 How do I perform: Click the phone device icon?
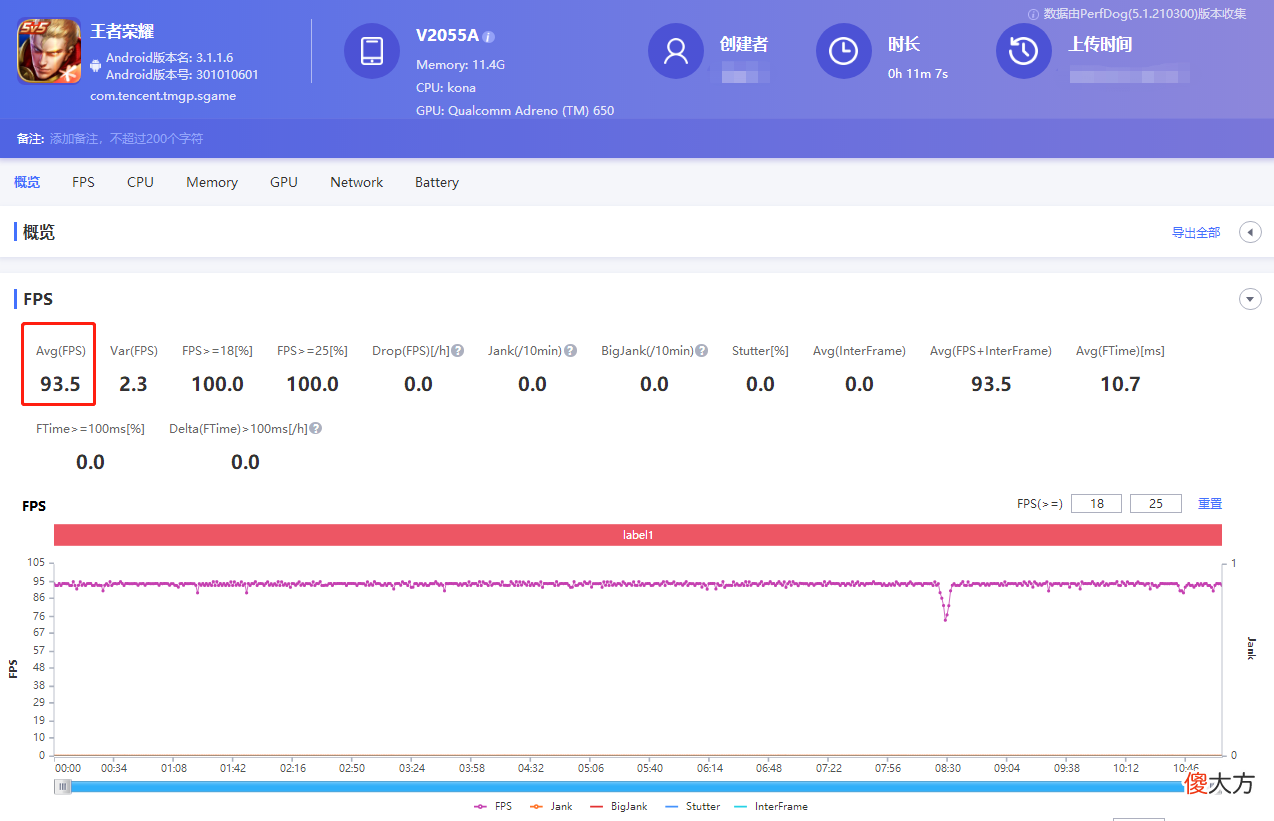tap(372, 51)
